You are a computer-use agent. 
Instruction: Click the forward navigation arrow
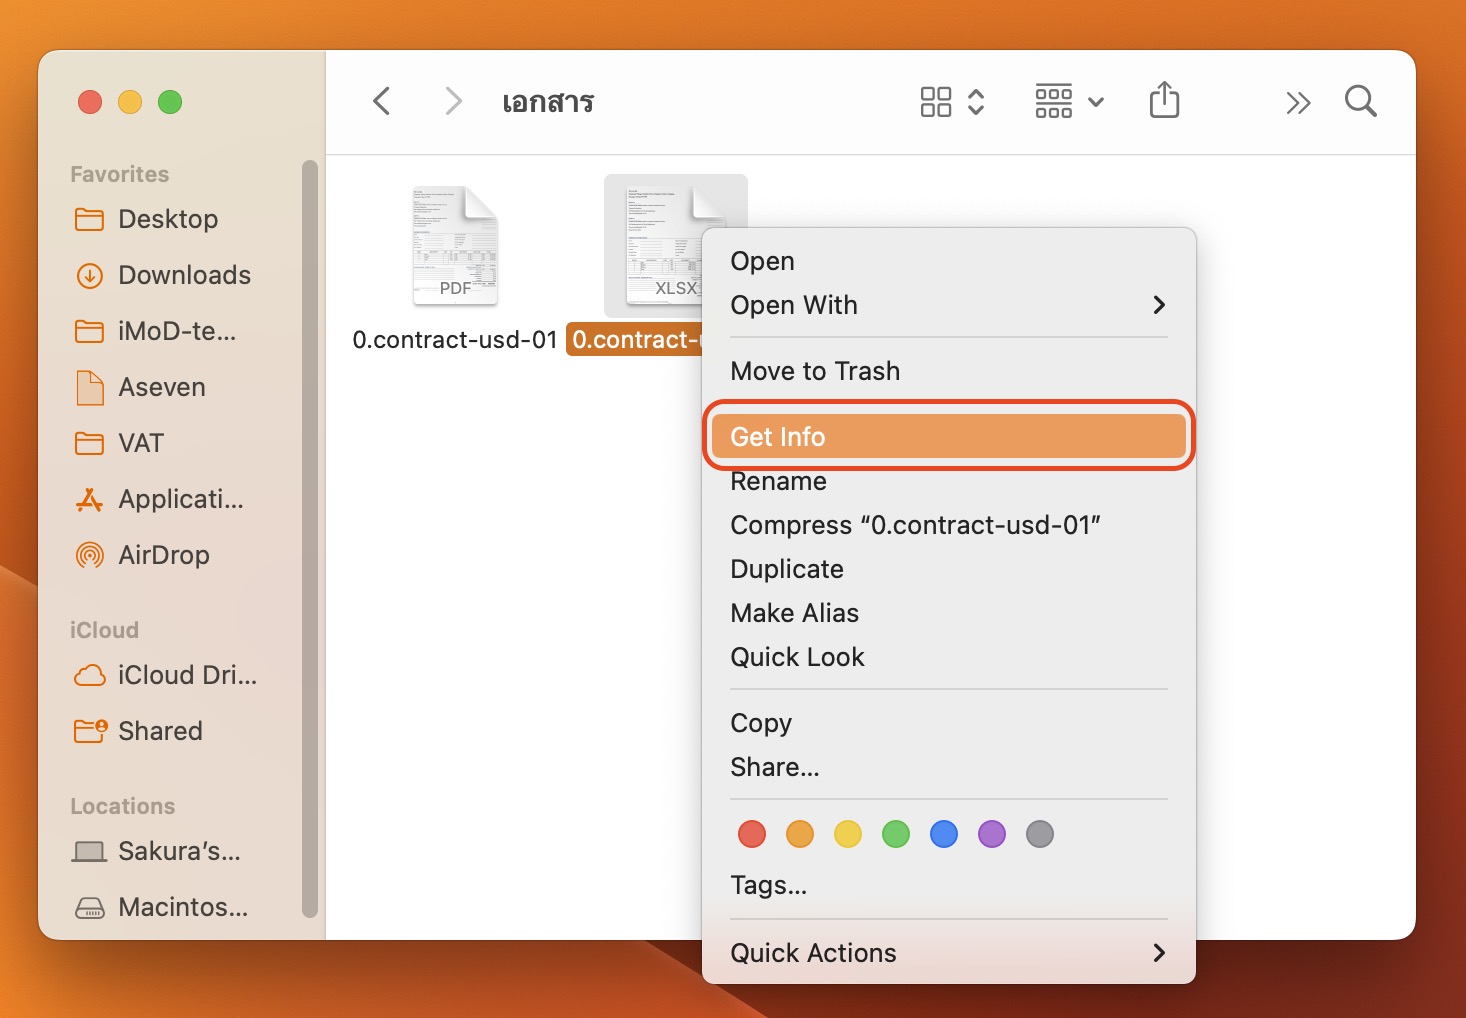pos(453,101)
